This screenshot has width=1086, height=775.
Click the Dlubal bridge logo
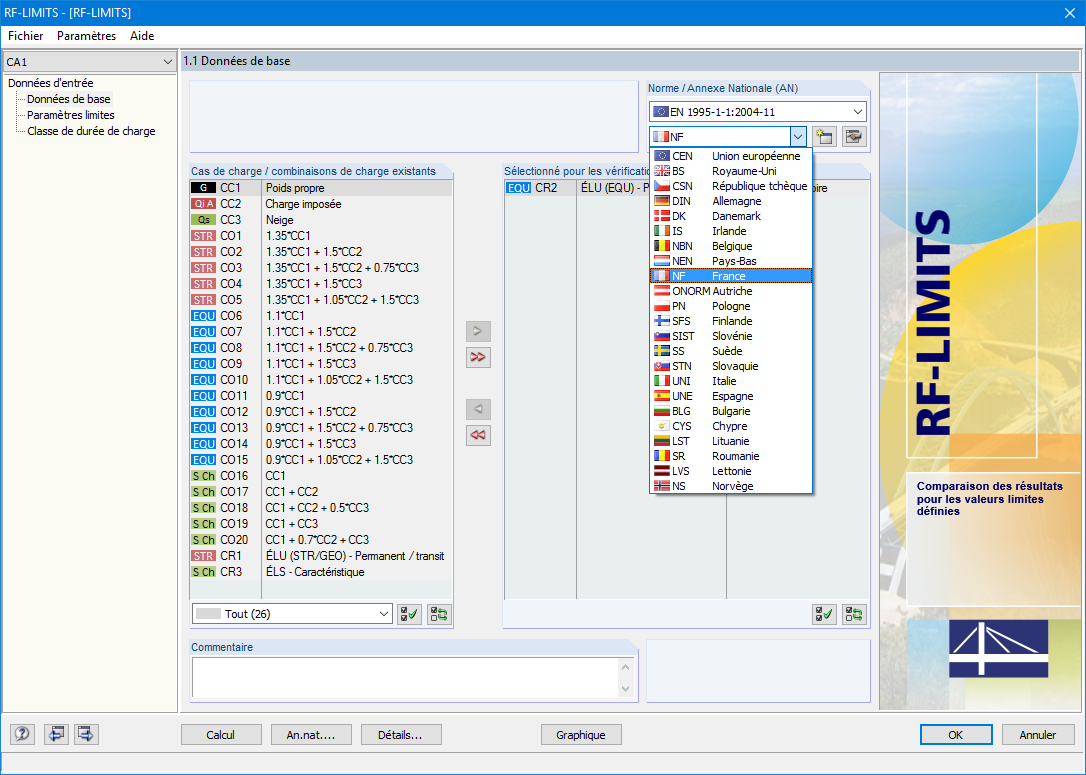click(998, 648)
